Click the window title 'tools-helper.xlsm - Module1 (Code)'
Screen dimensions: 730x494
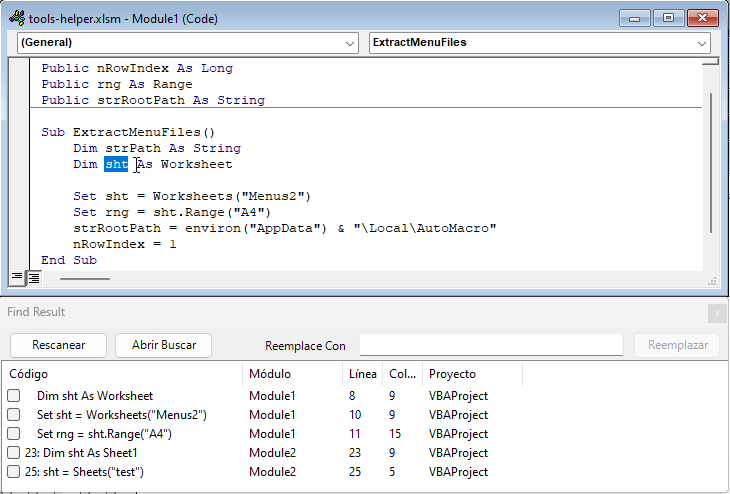pos(123,19)
